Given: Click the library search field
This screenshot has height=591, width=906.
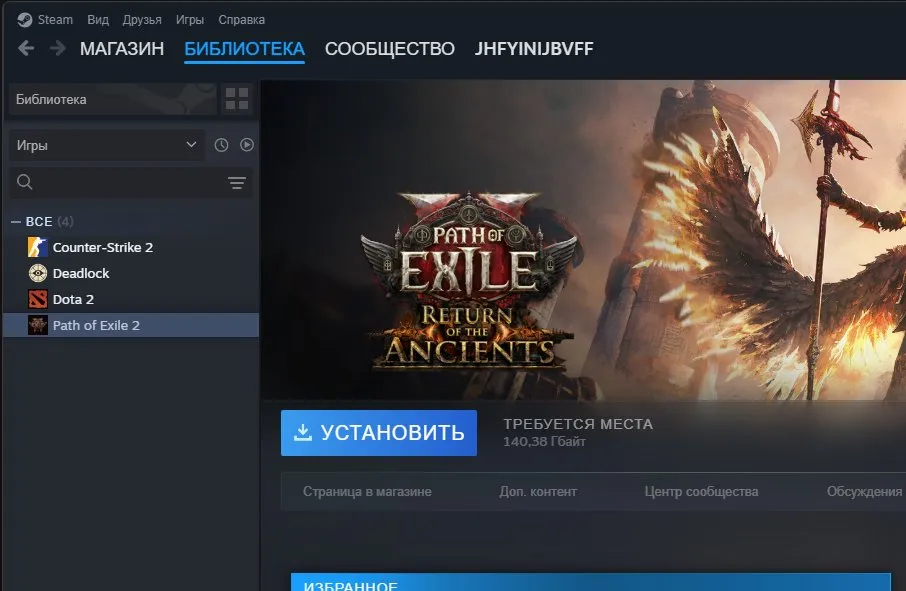Looking at the screenshot, I should coord(131,183).
